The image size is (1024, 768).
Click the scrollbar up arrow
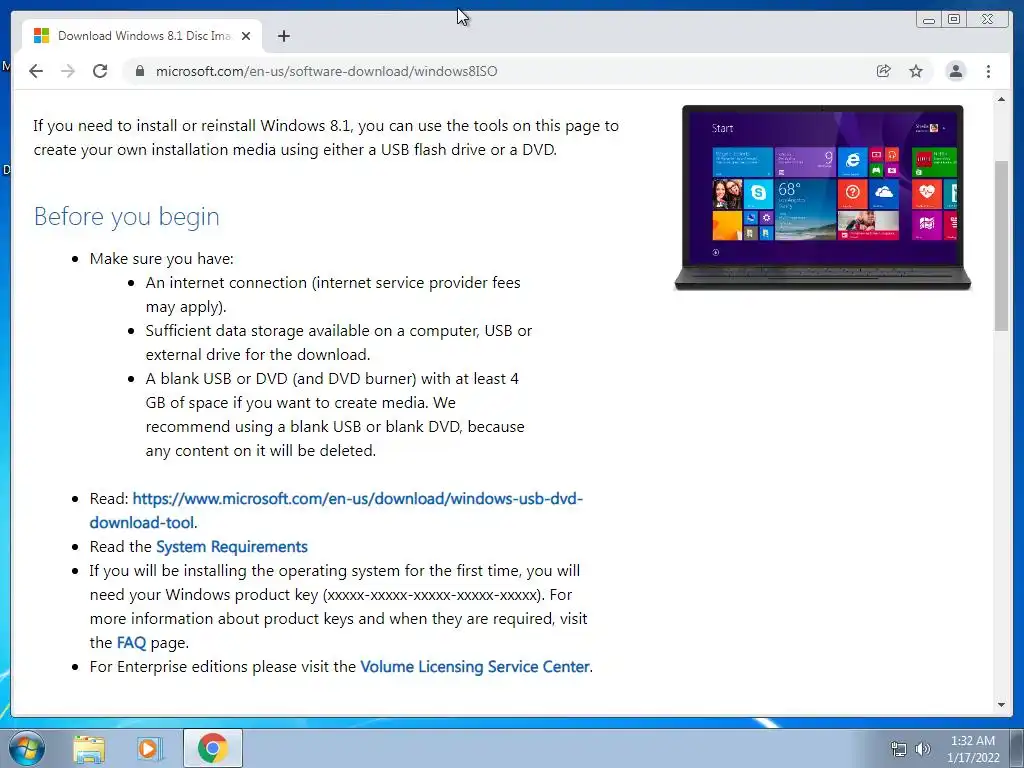pos(1001,99)
